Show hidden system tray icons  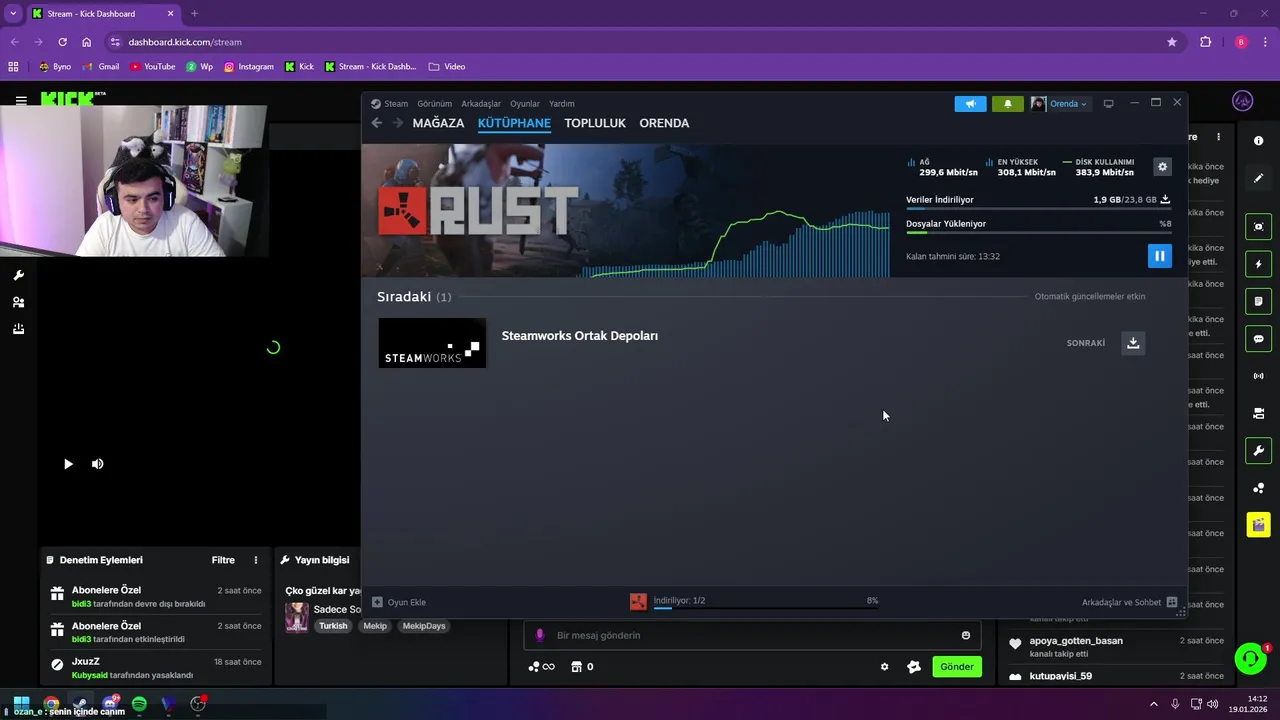1153,704
